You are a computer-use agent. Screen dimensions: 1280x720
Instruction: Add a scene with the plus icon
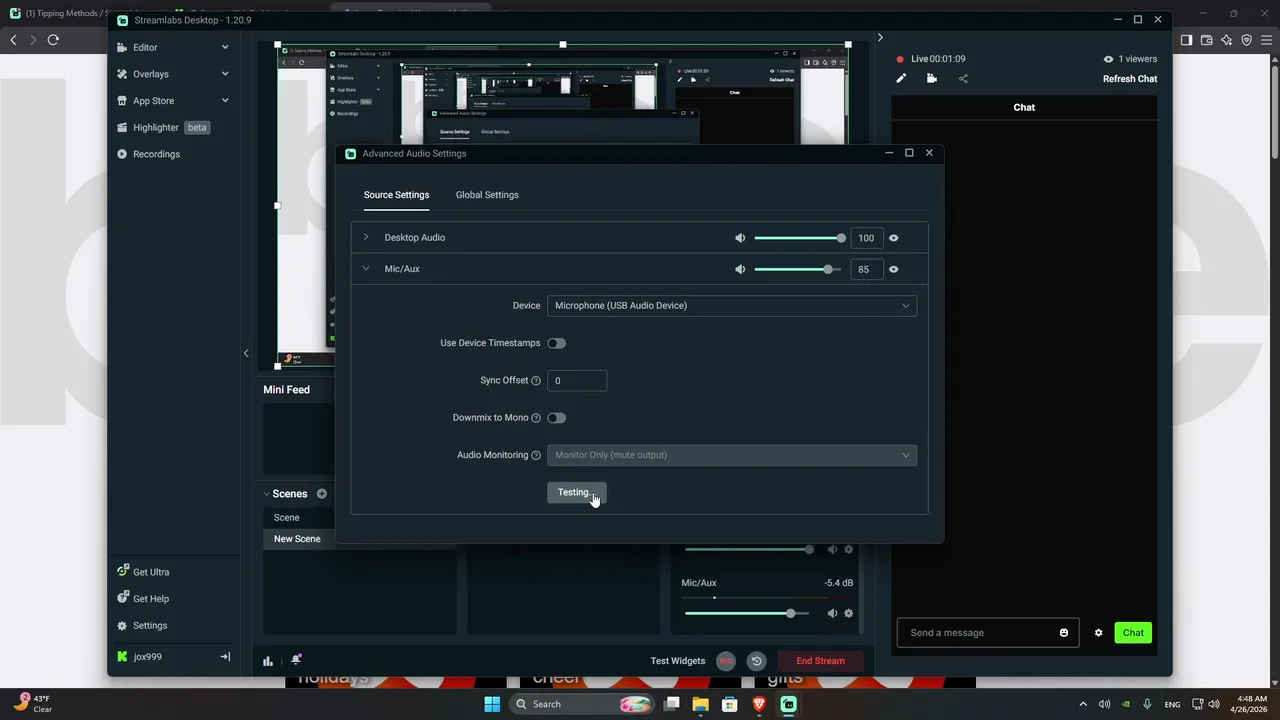[x=322, y=494]
